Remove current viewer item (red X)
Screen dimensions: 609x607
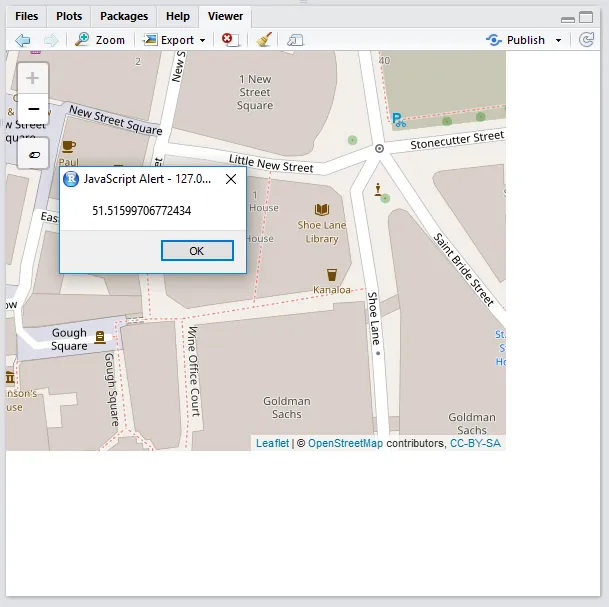pyautogui.click(x=230, y=40)
